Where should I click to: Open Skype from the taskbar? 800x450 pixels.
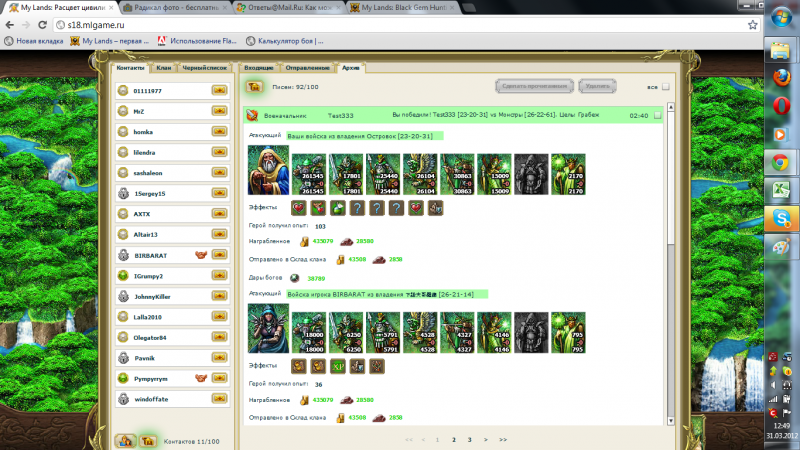click(x=781, y=218)
